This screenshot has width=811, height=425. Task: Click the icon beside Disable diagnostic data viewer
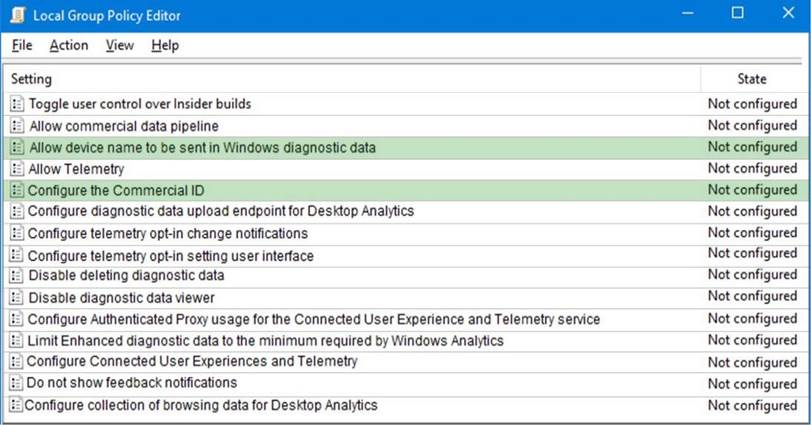click(x=17, y=297)
